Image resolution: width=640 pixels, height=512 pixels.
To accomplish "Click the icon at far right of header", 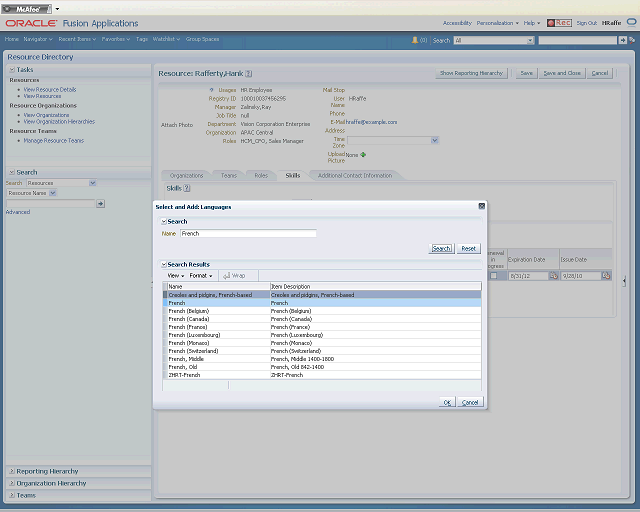I will coord(631,22).
